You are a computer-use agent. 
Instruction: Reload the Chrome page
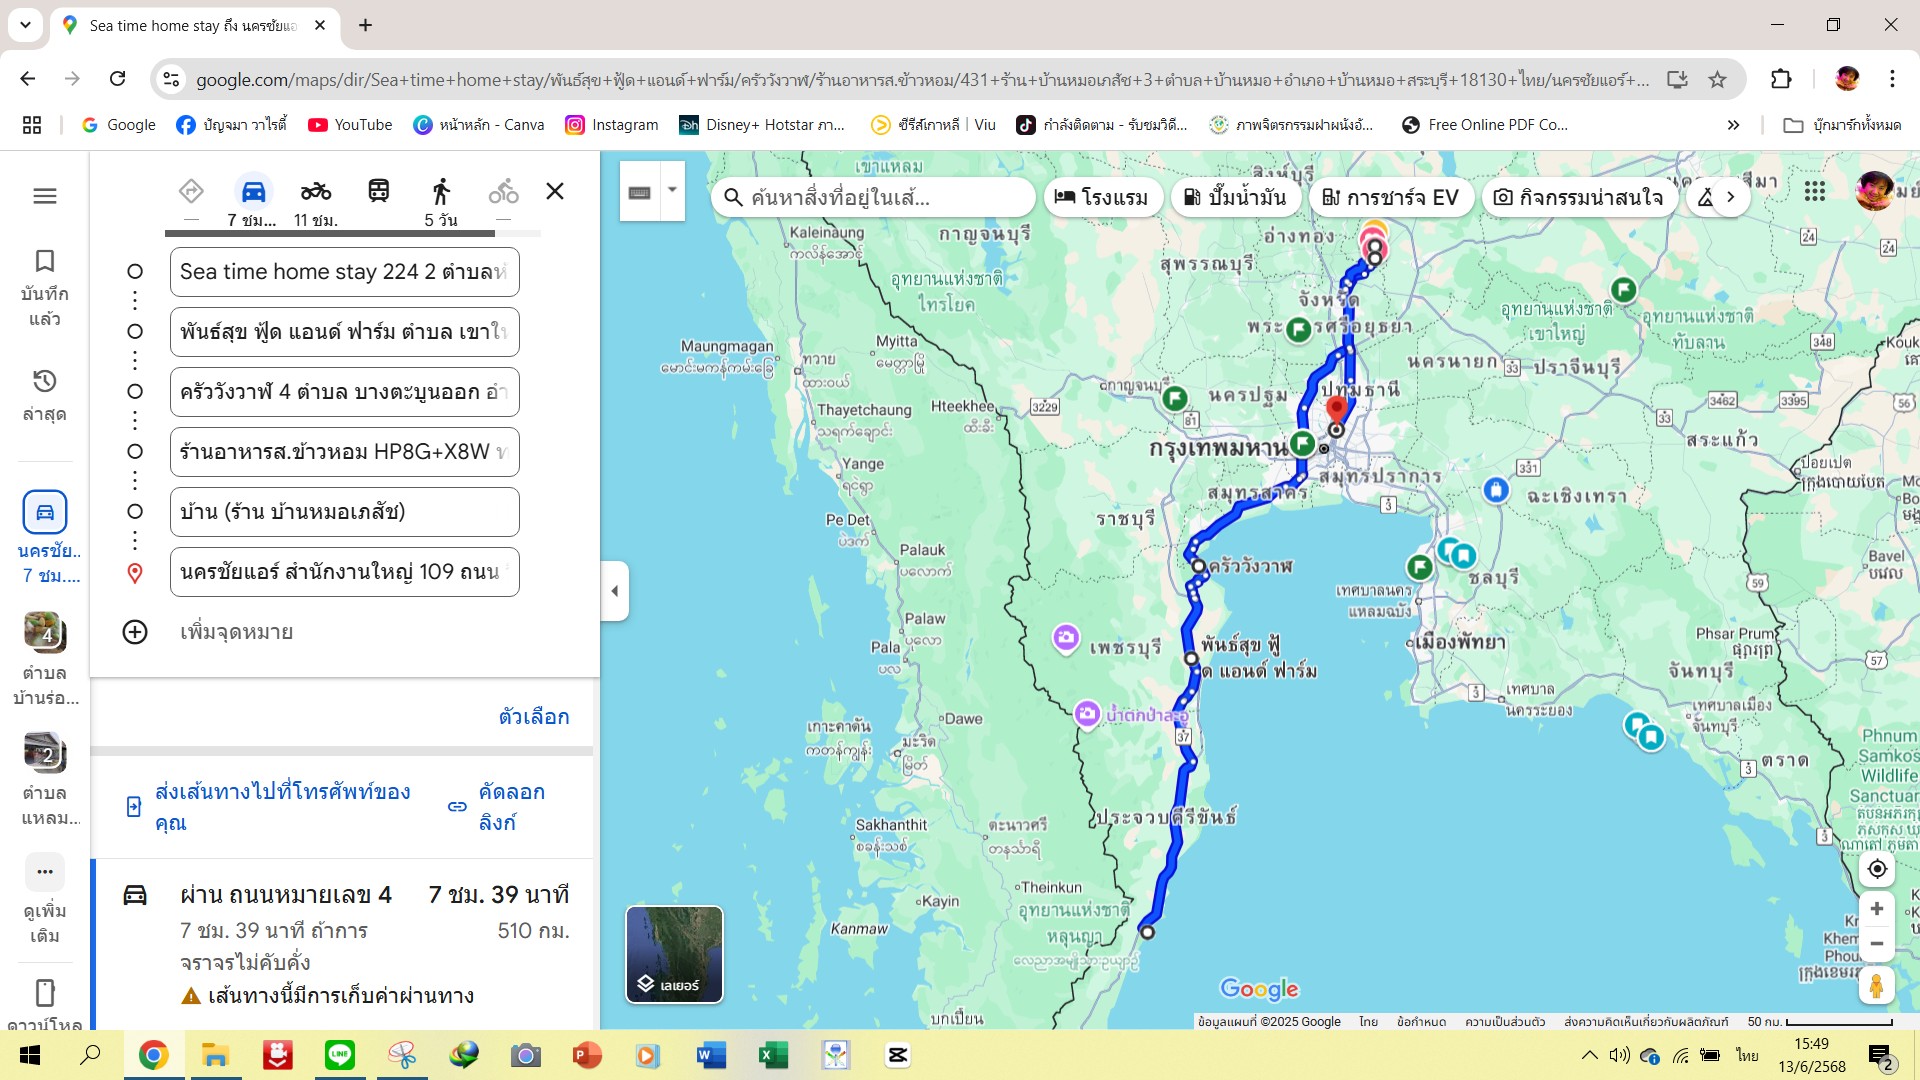(118, 79)
